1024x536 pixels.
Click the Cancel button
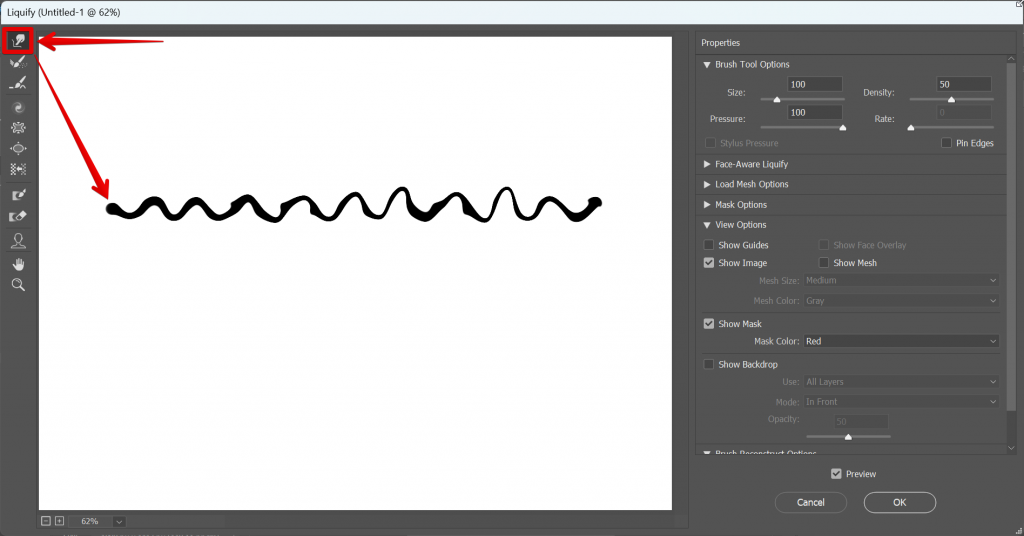click(810, 502)
